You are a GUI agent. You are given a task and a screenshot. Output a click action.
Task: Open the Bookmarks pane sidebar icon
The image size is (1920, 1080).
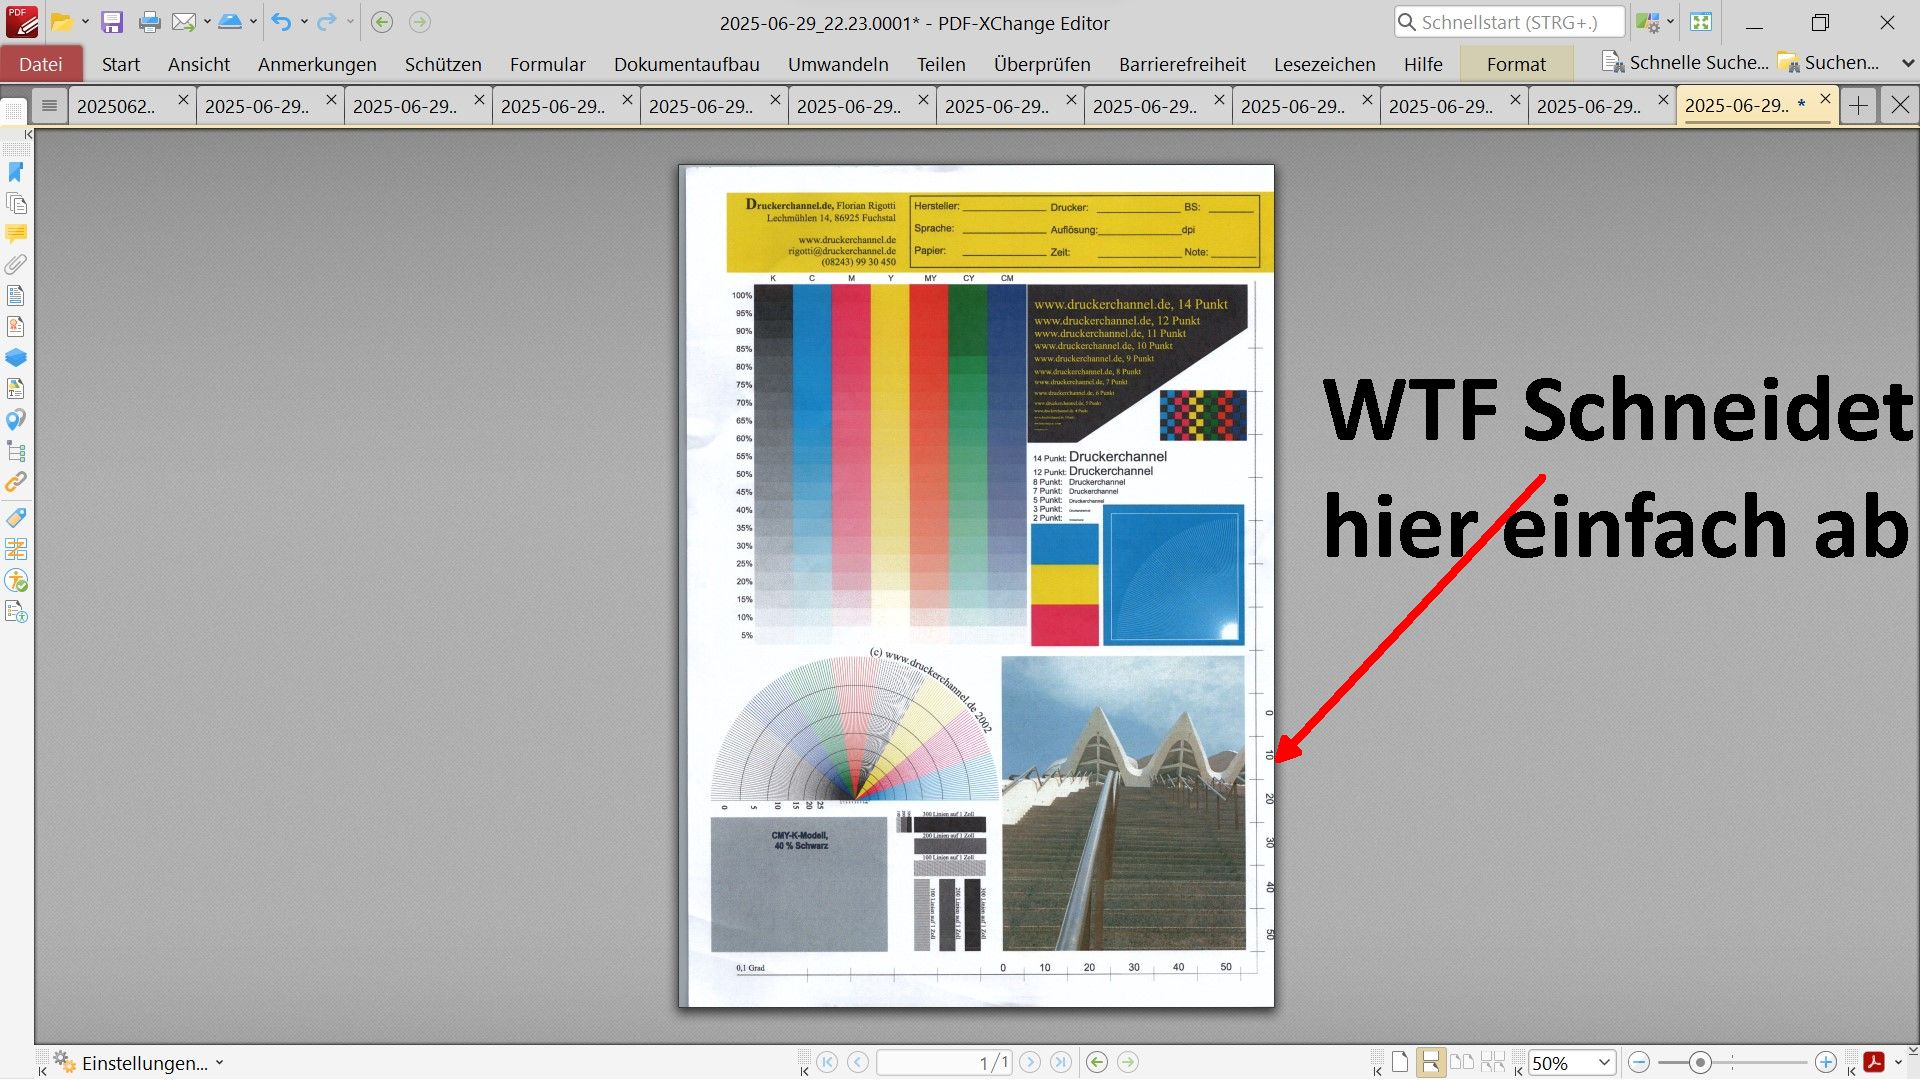16,172
